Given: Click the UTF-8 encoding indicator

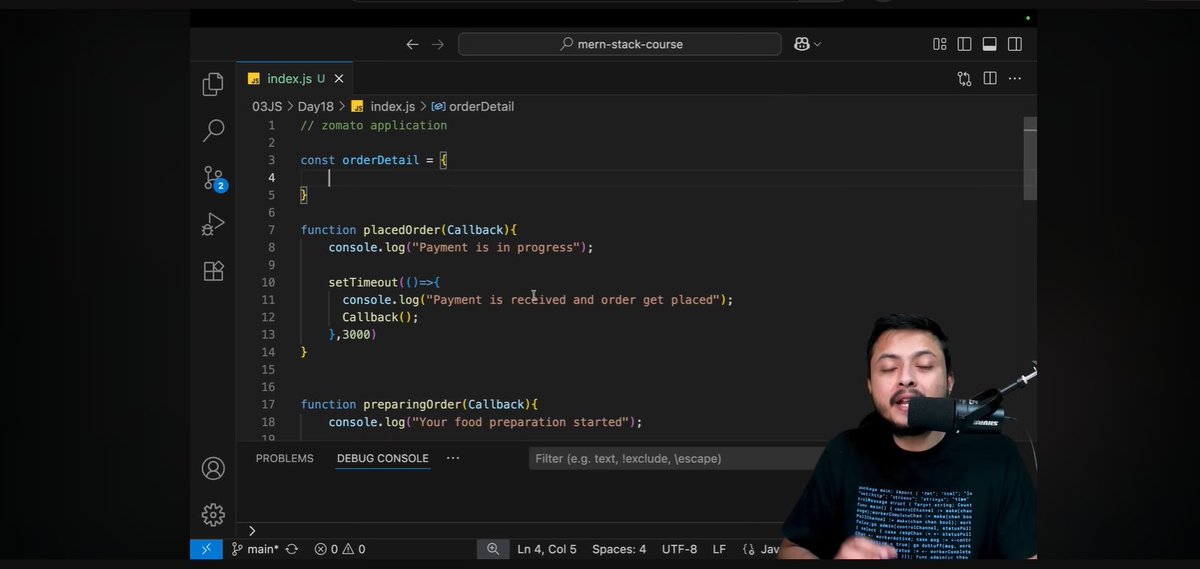Looking at the screenshot, I should pos(679,549).
